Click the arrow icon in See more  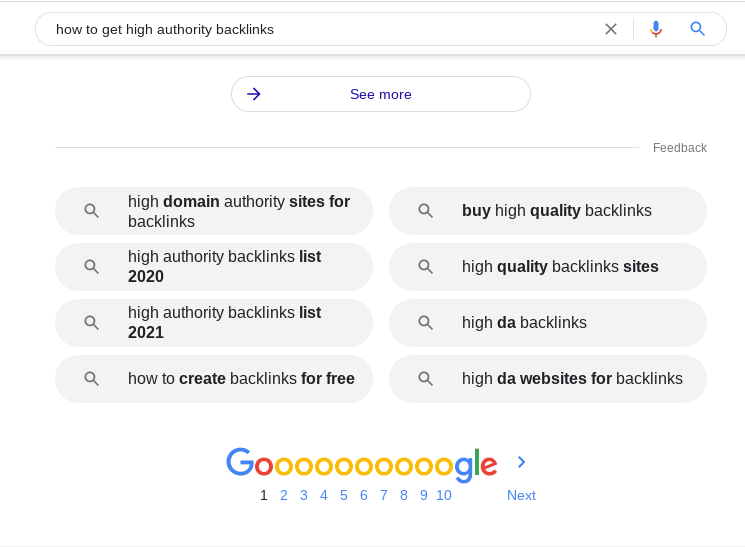254,94
